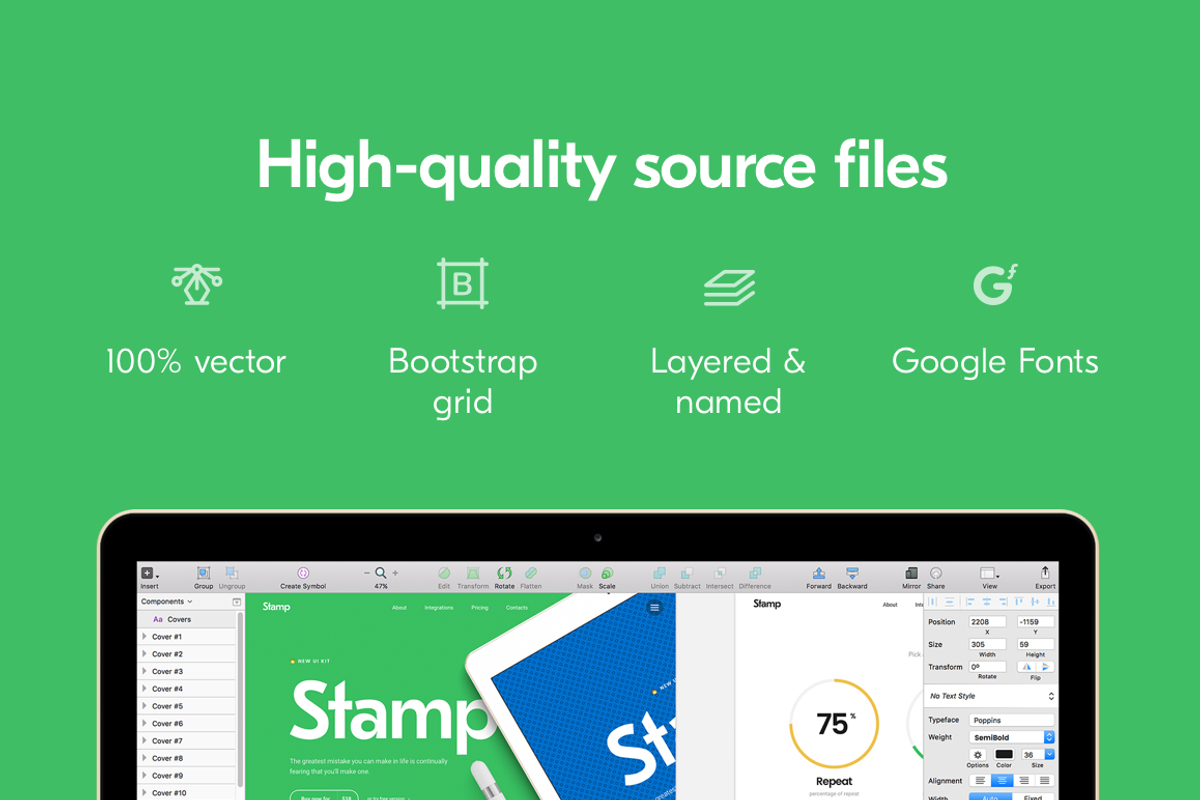This screenshot has width=1200, height=800.
Task: Click the Scale tool icon
Action: [605, 573]
